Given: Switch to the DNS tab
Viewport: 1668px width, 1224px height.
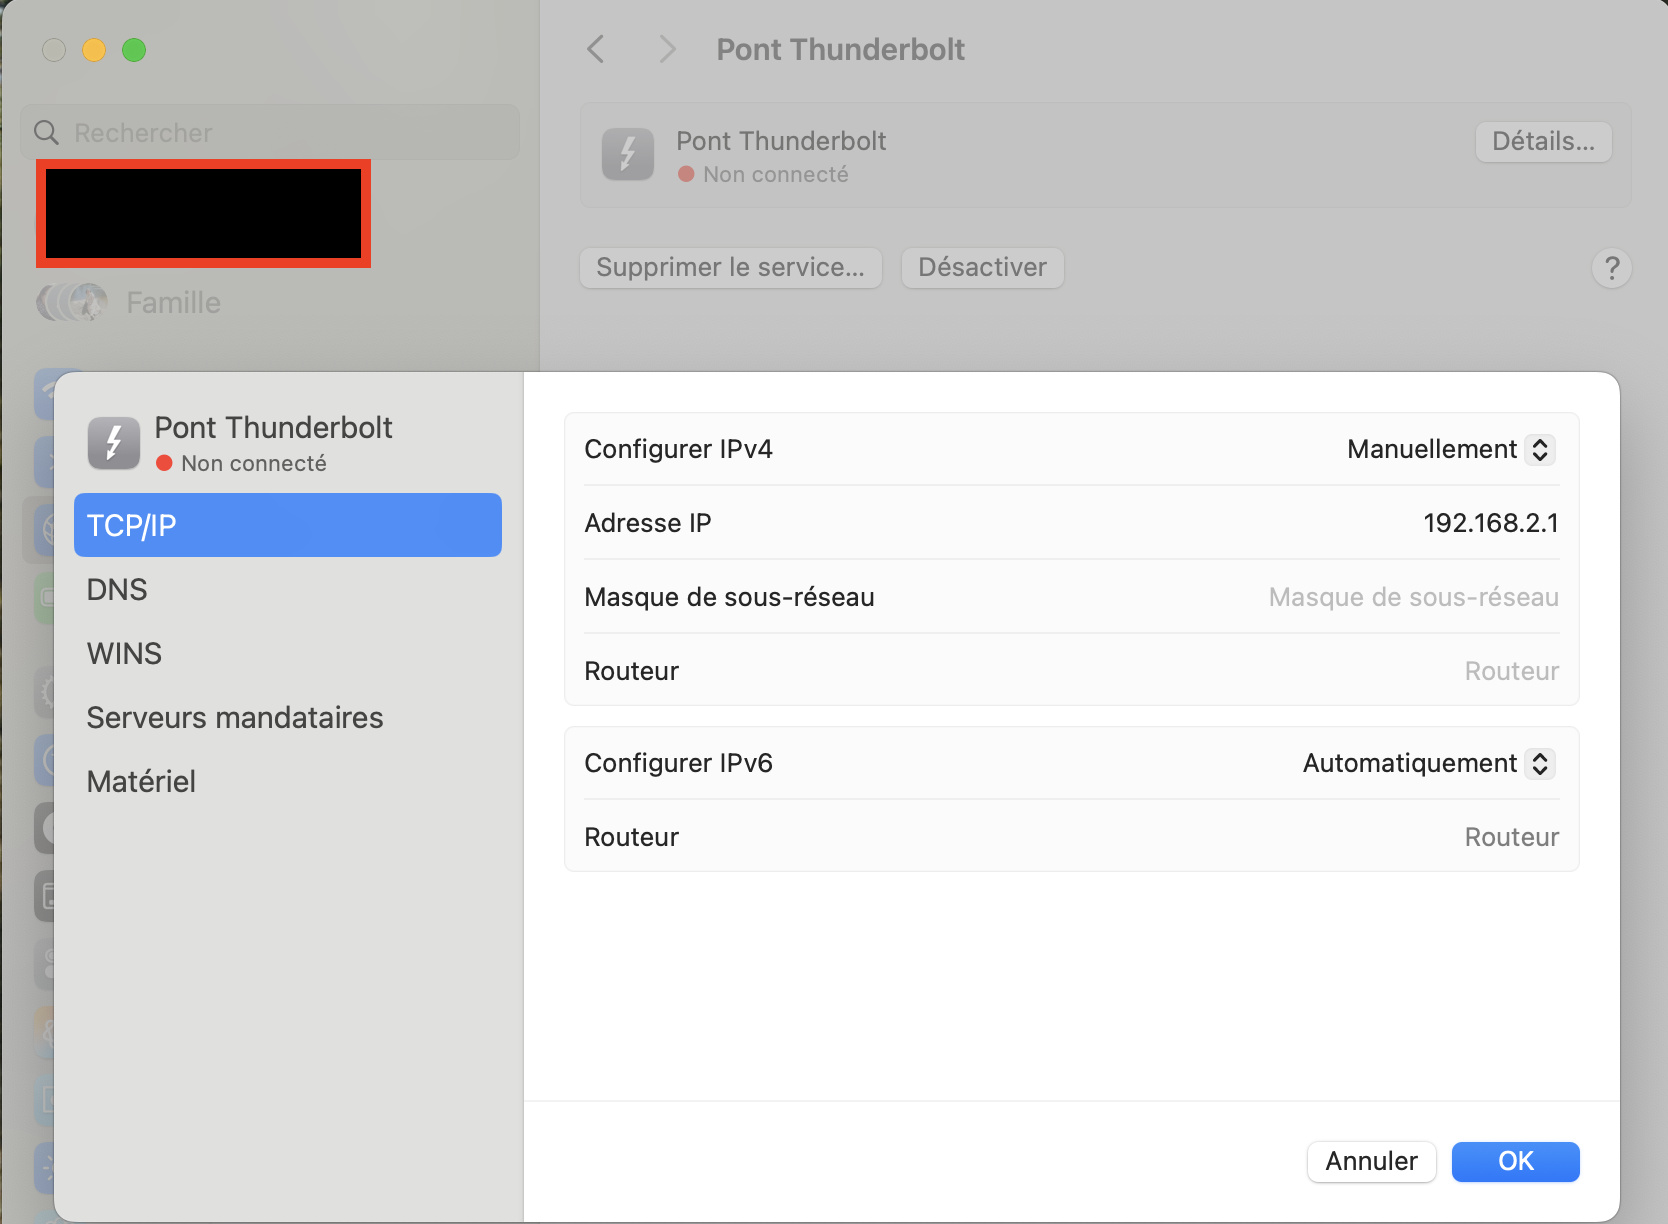Looking at the screenshot, I should point(117,590).
